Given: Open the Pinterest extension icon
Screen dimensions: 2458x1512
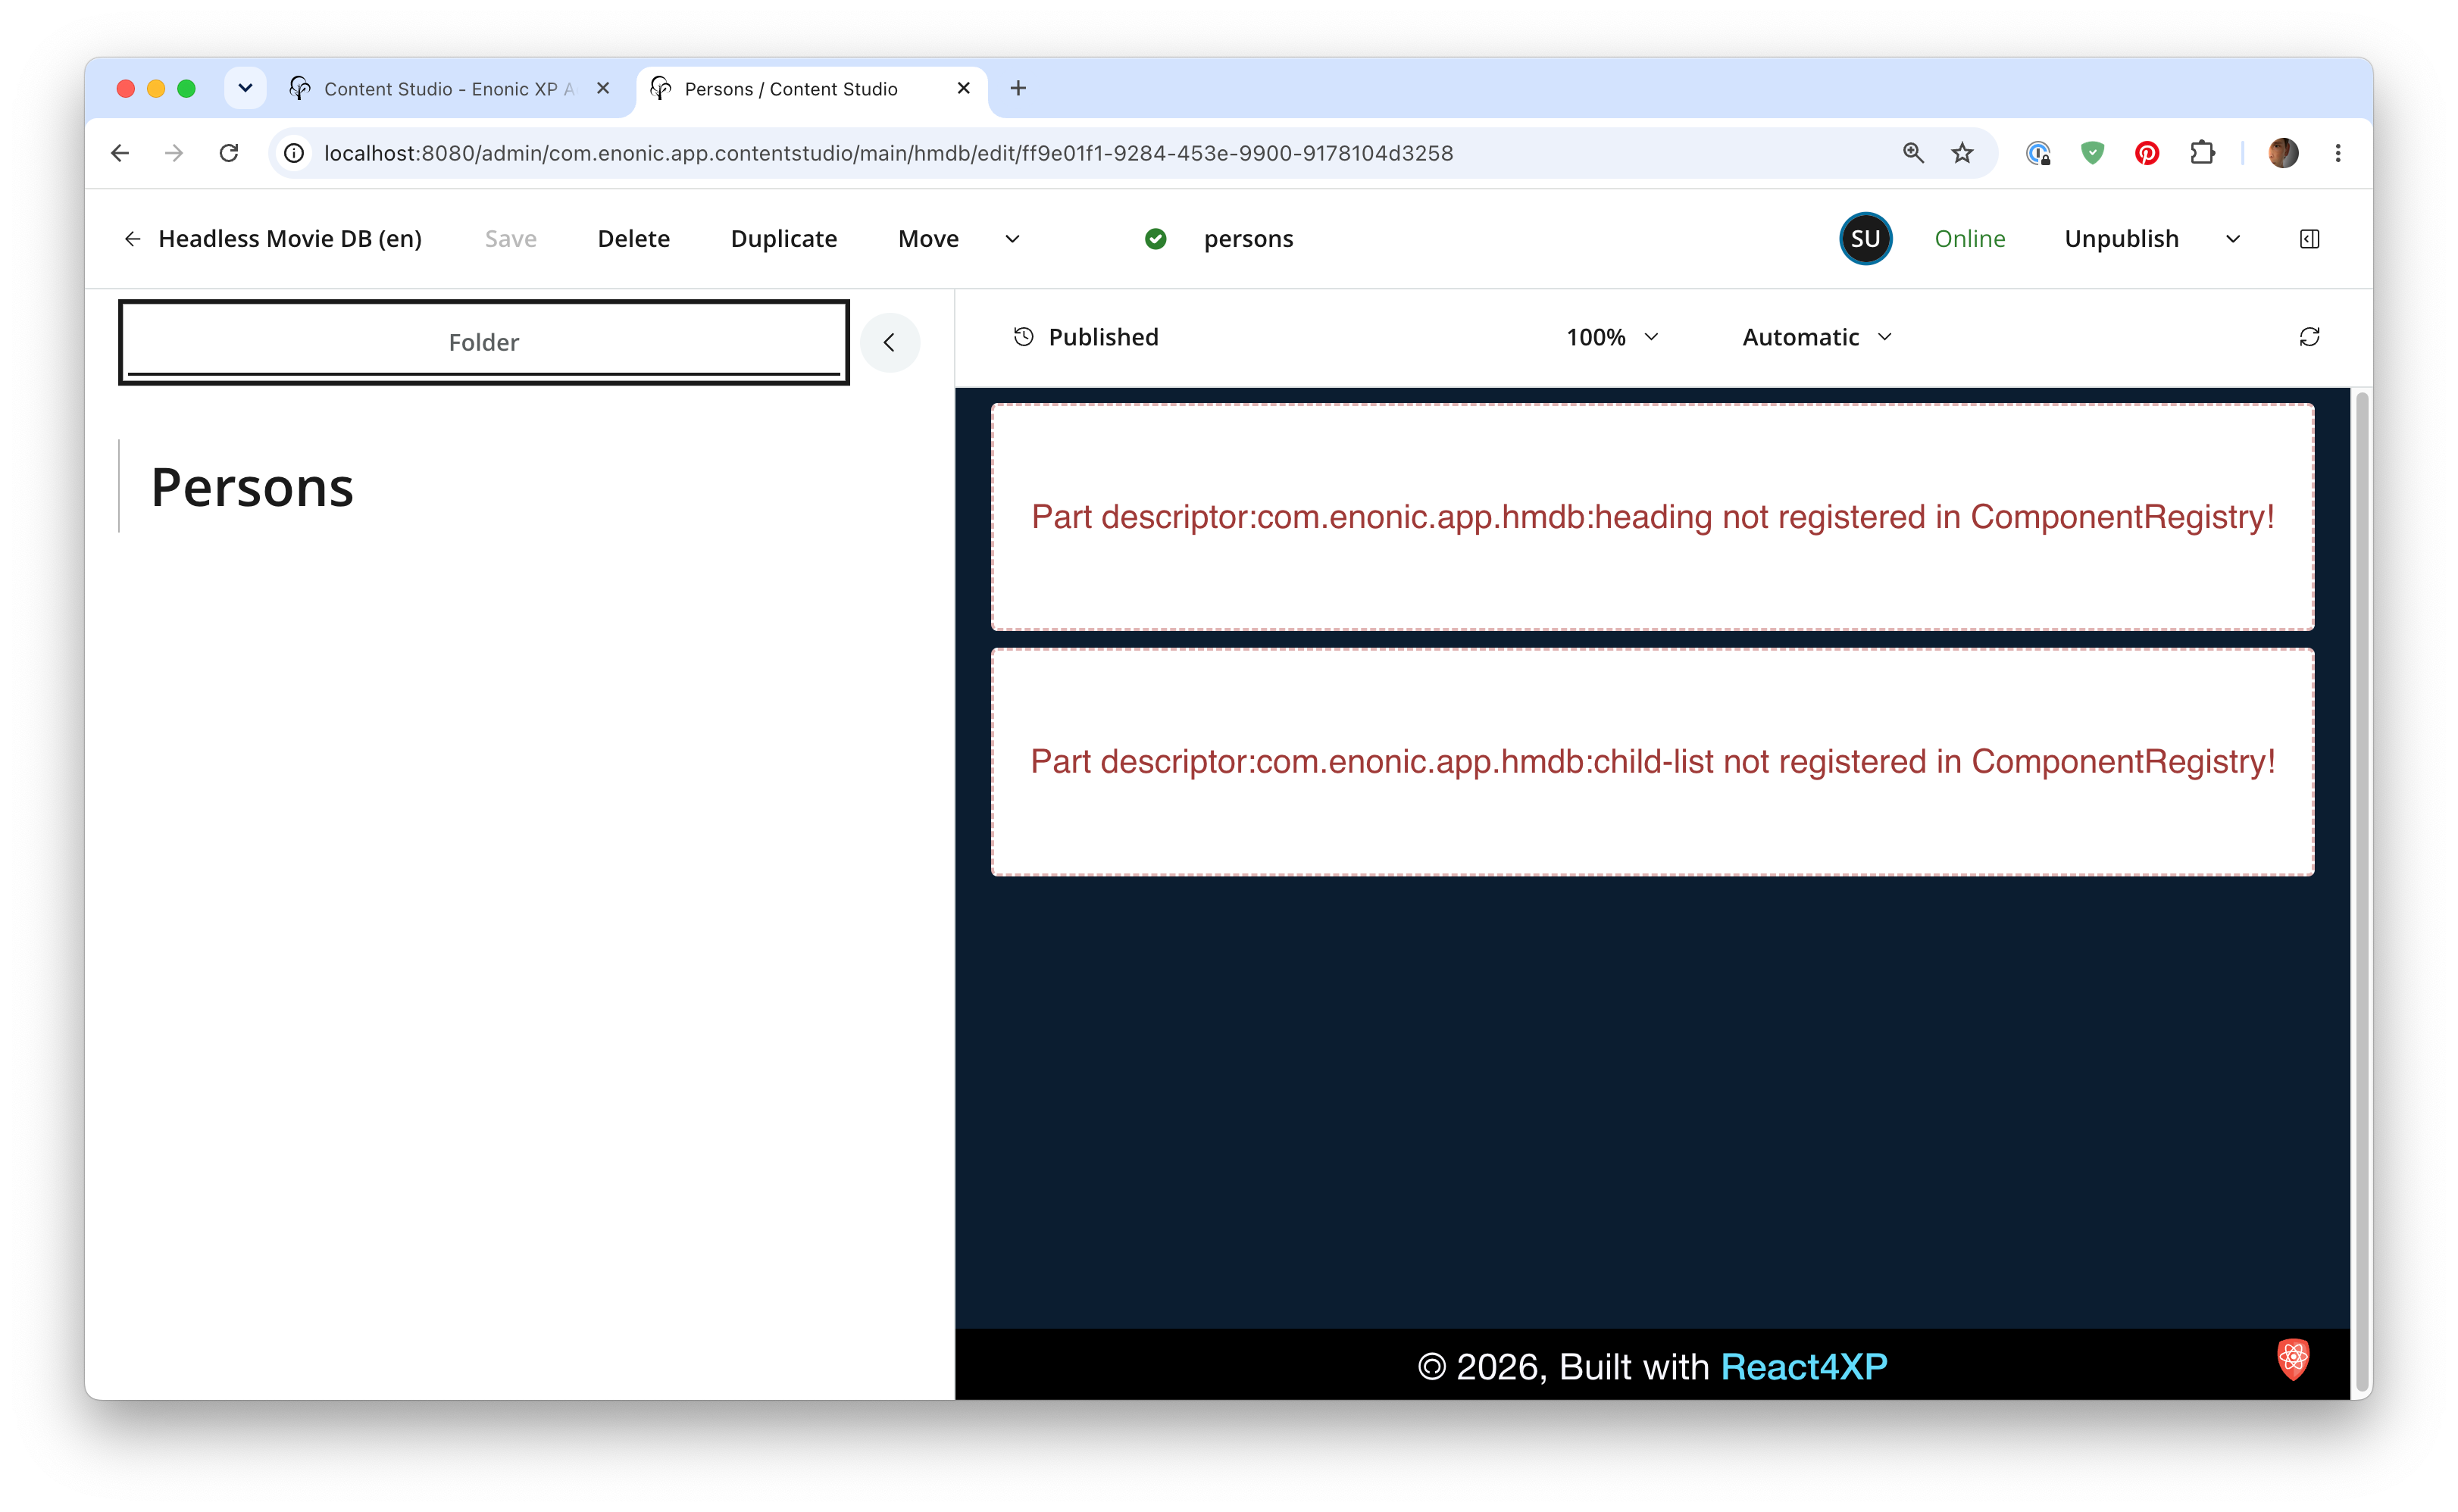Looking at the screenshot, I should click(2146, 153).
